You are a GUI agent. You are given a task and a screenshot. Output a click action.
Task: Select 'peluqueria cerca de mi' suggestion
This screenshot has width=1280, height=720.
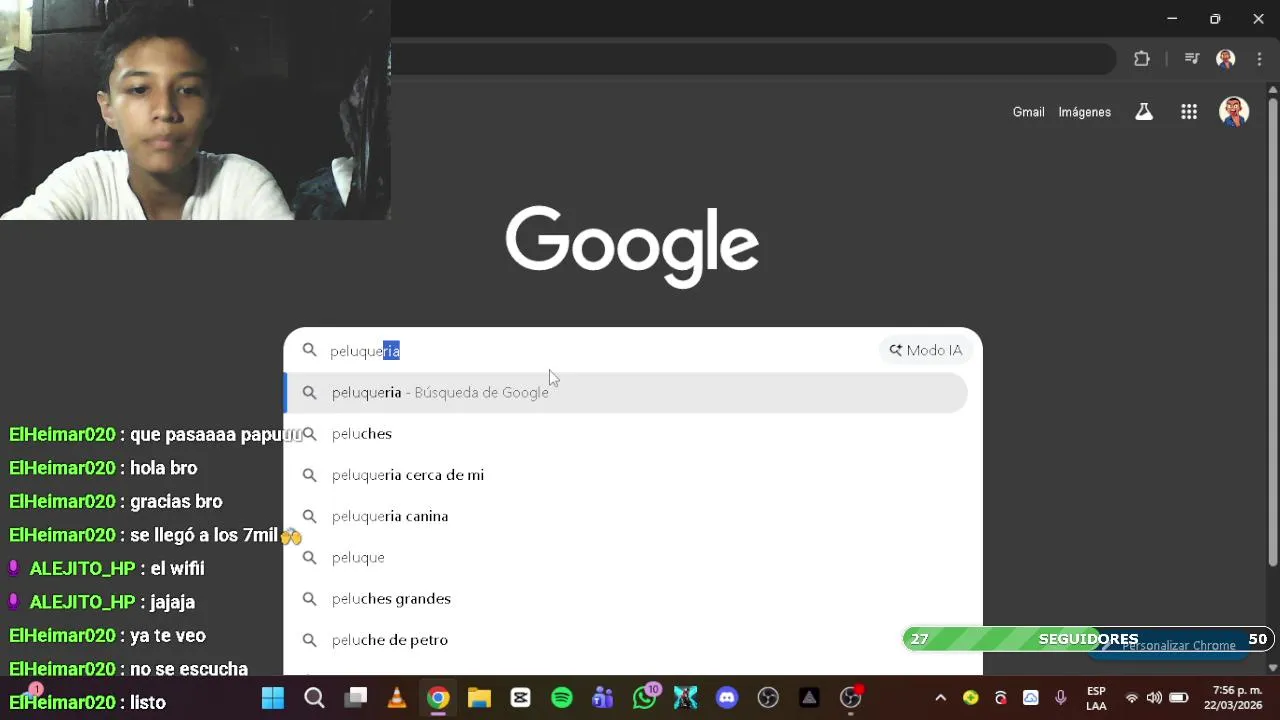coord(626,475)
